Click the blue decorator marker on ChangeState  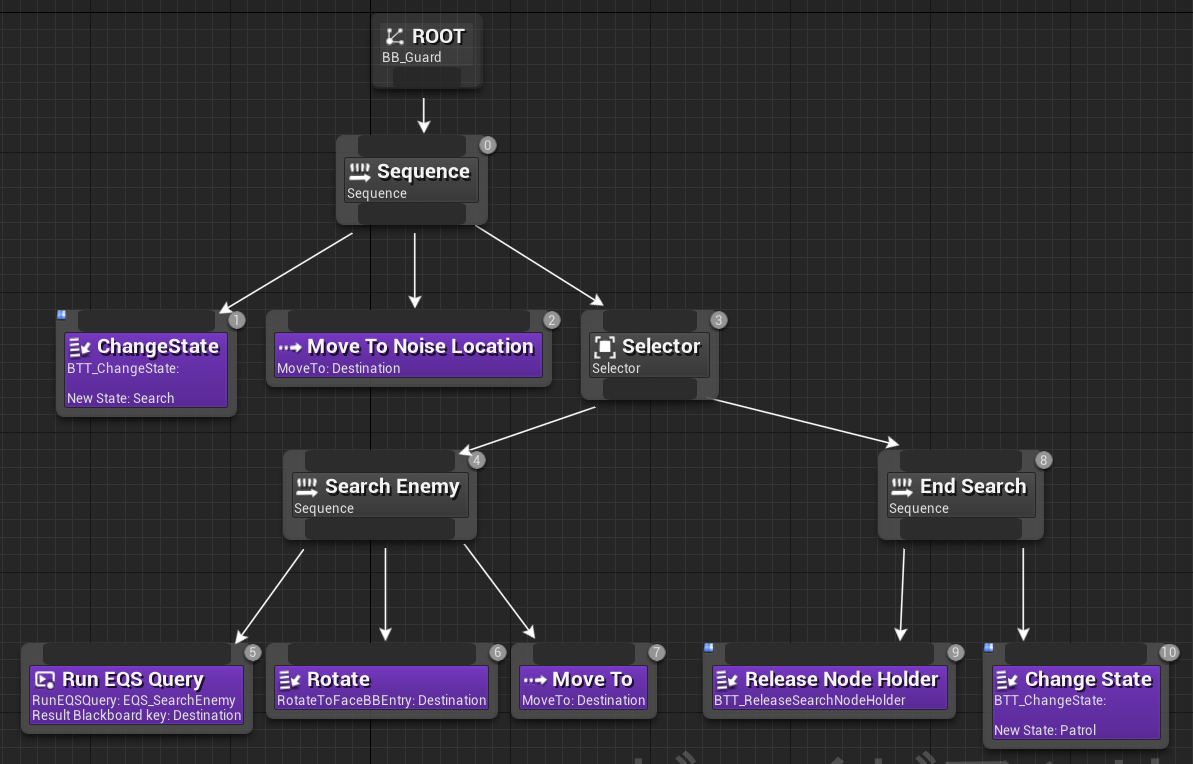[x=63, y=315]
